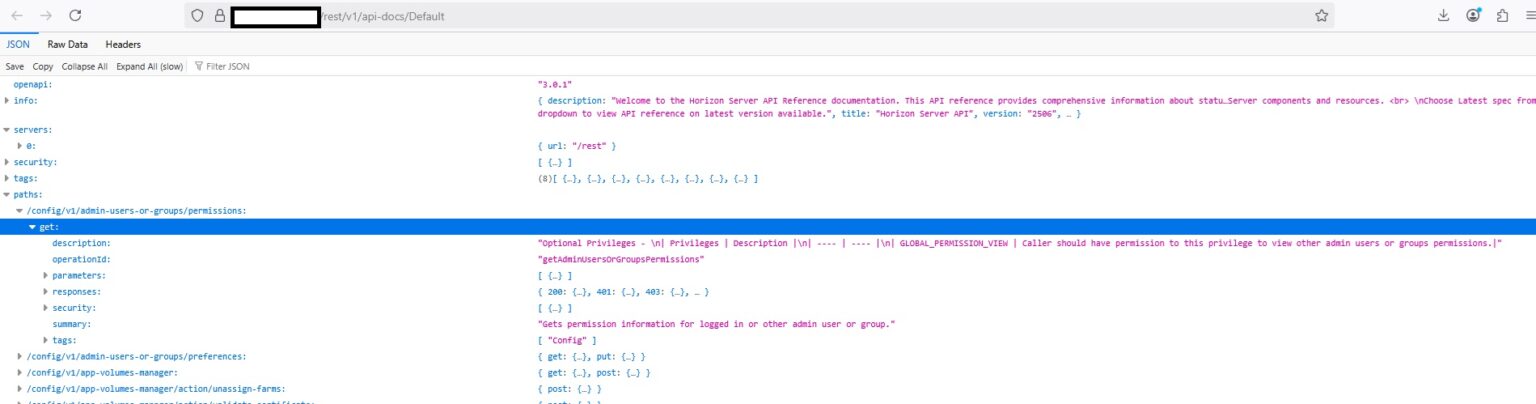Click the "Gets permission information for logged in" summary value
Image resolution: width=1536 pixels, height=404 pixels.
[x=716, y=324]
